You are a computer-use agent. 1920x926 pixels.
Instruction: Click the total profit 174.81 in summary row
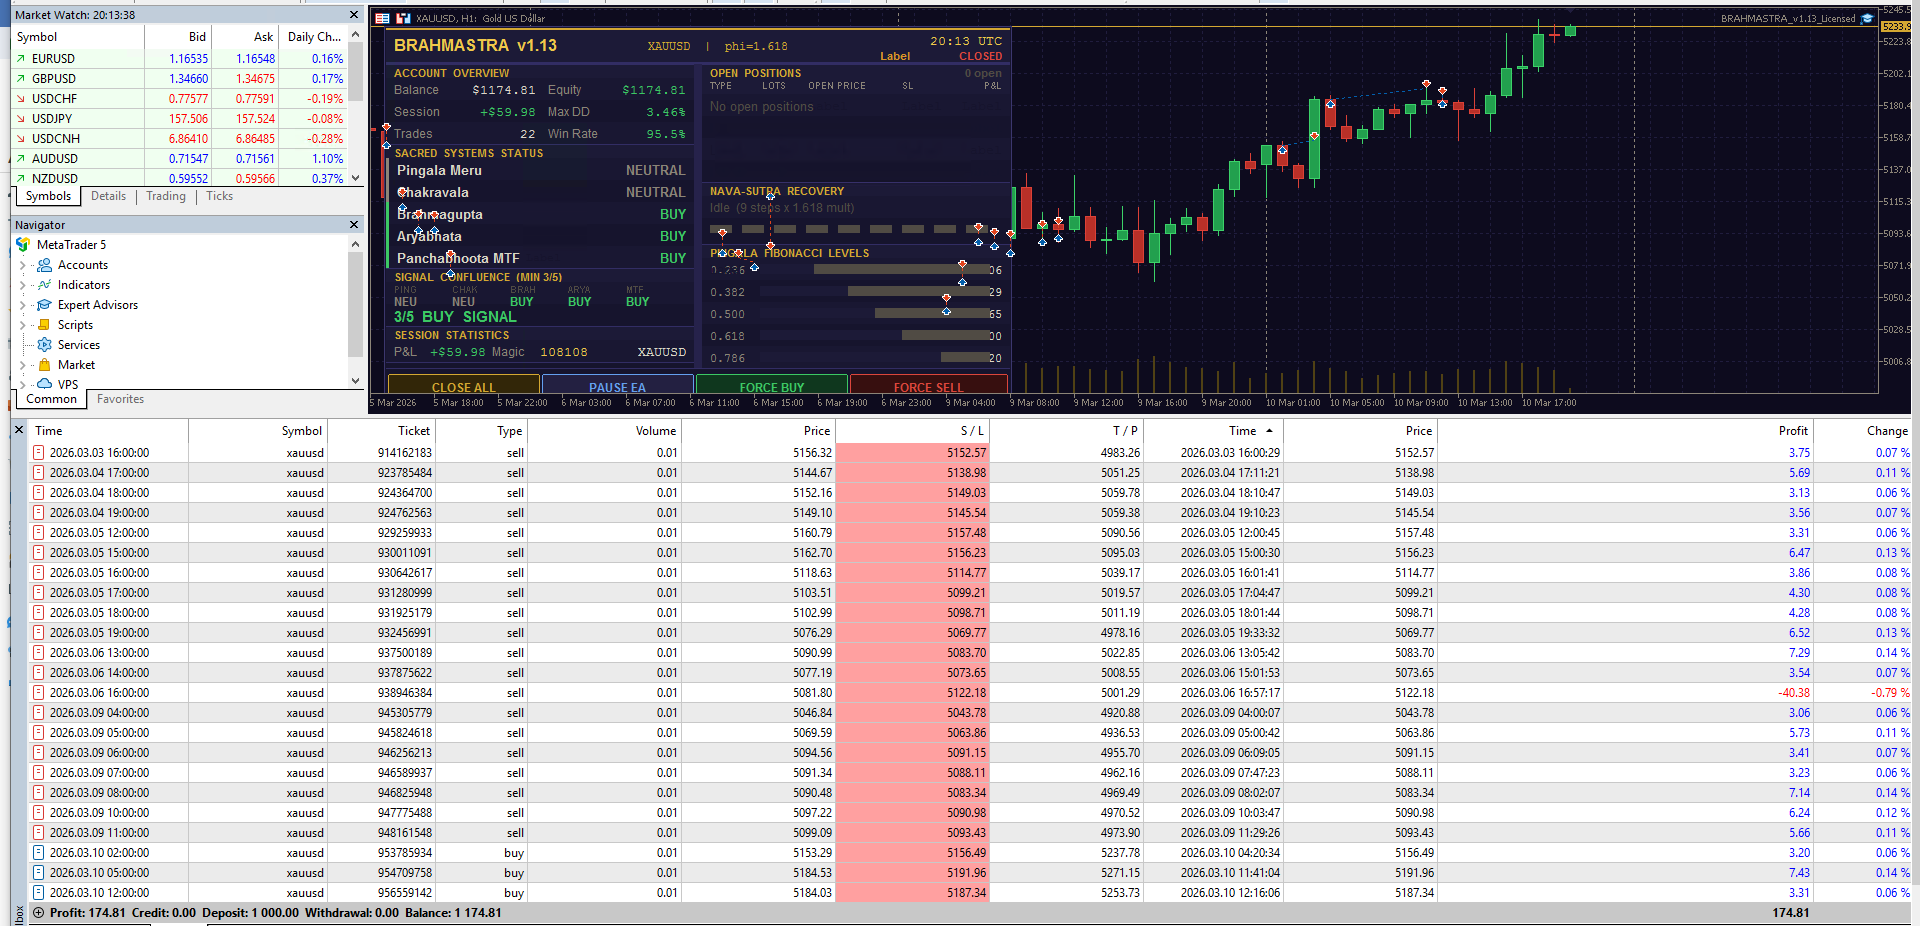pyautogui.click(x=1790, y=913)
